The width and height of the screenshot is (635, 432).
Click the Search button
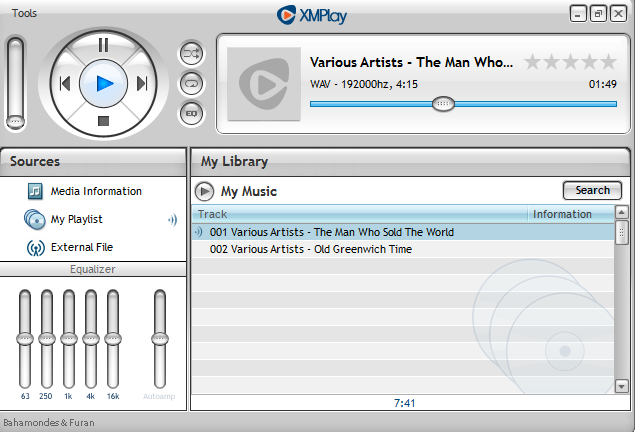click(x=592, y=190)
